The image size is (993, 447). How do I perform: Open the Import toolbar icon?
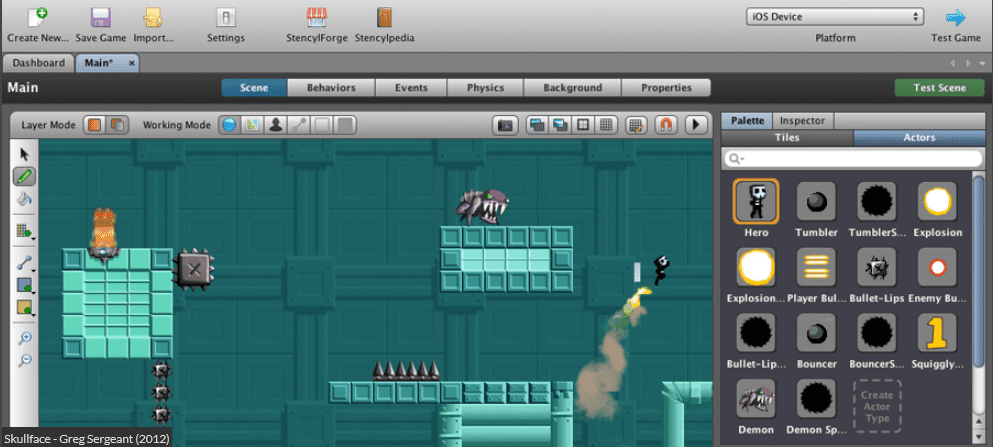coord(153,17)
